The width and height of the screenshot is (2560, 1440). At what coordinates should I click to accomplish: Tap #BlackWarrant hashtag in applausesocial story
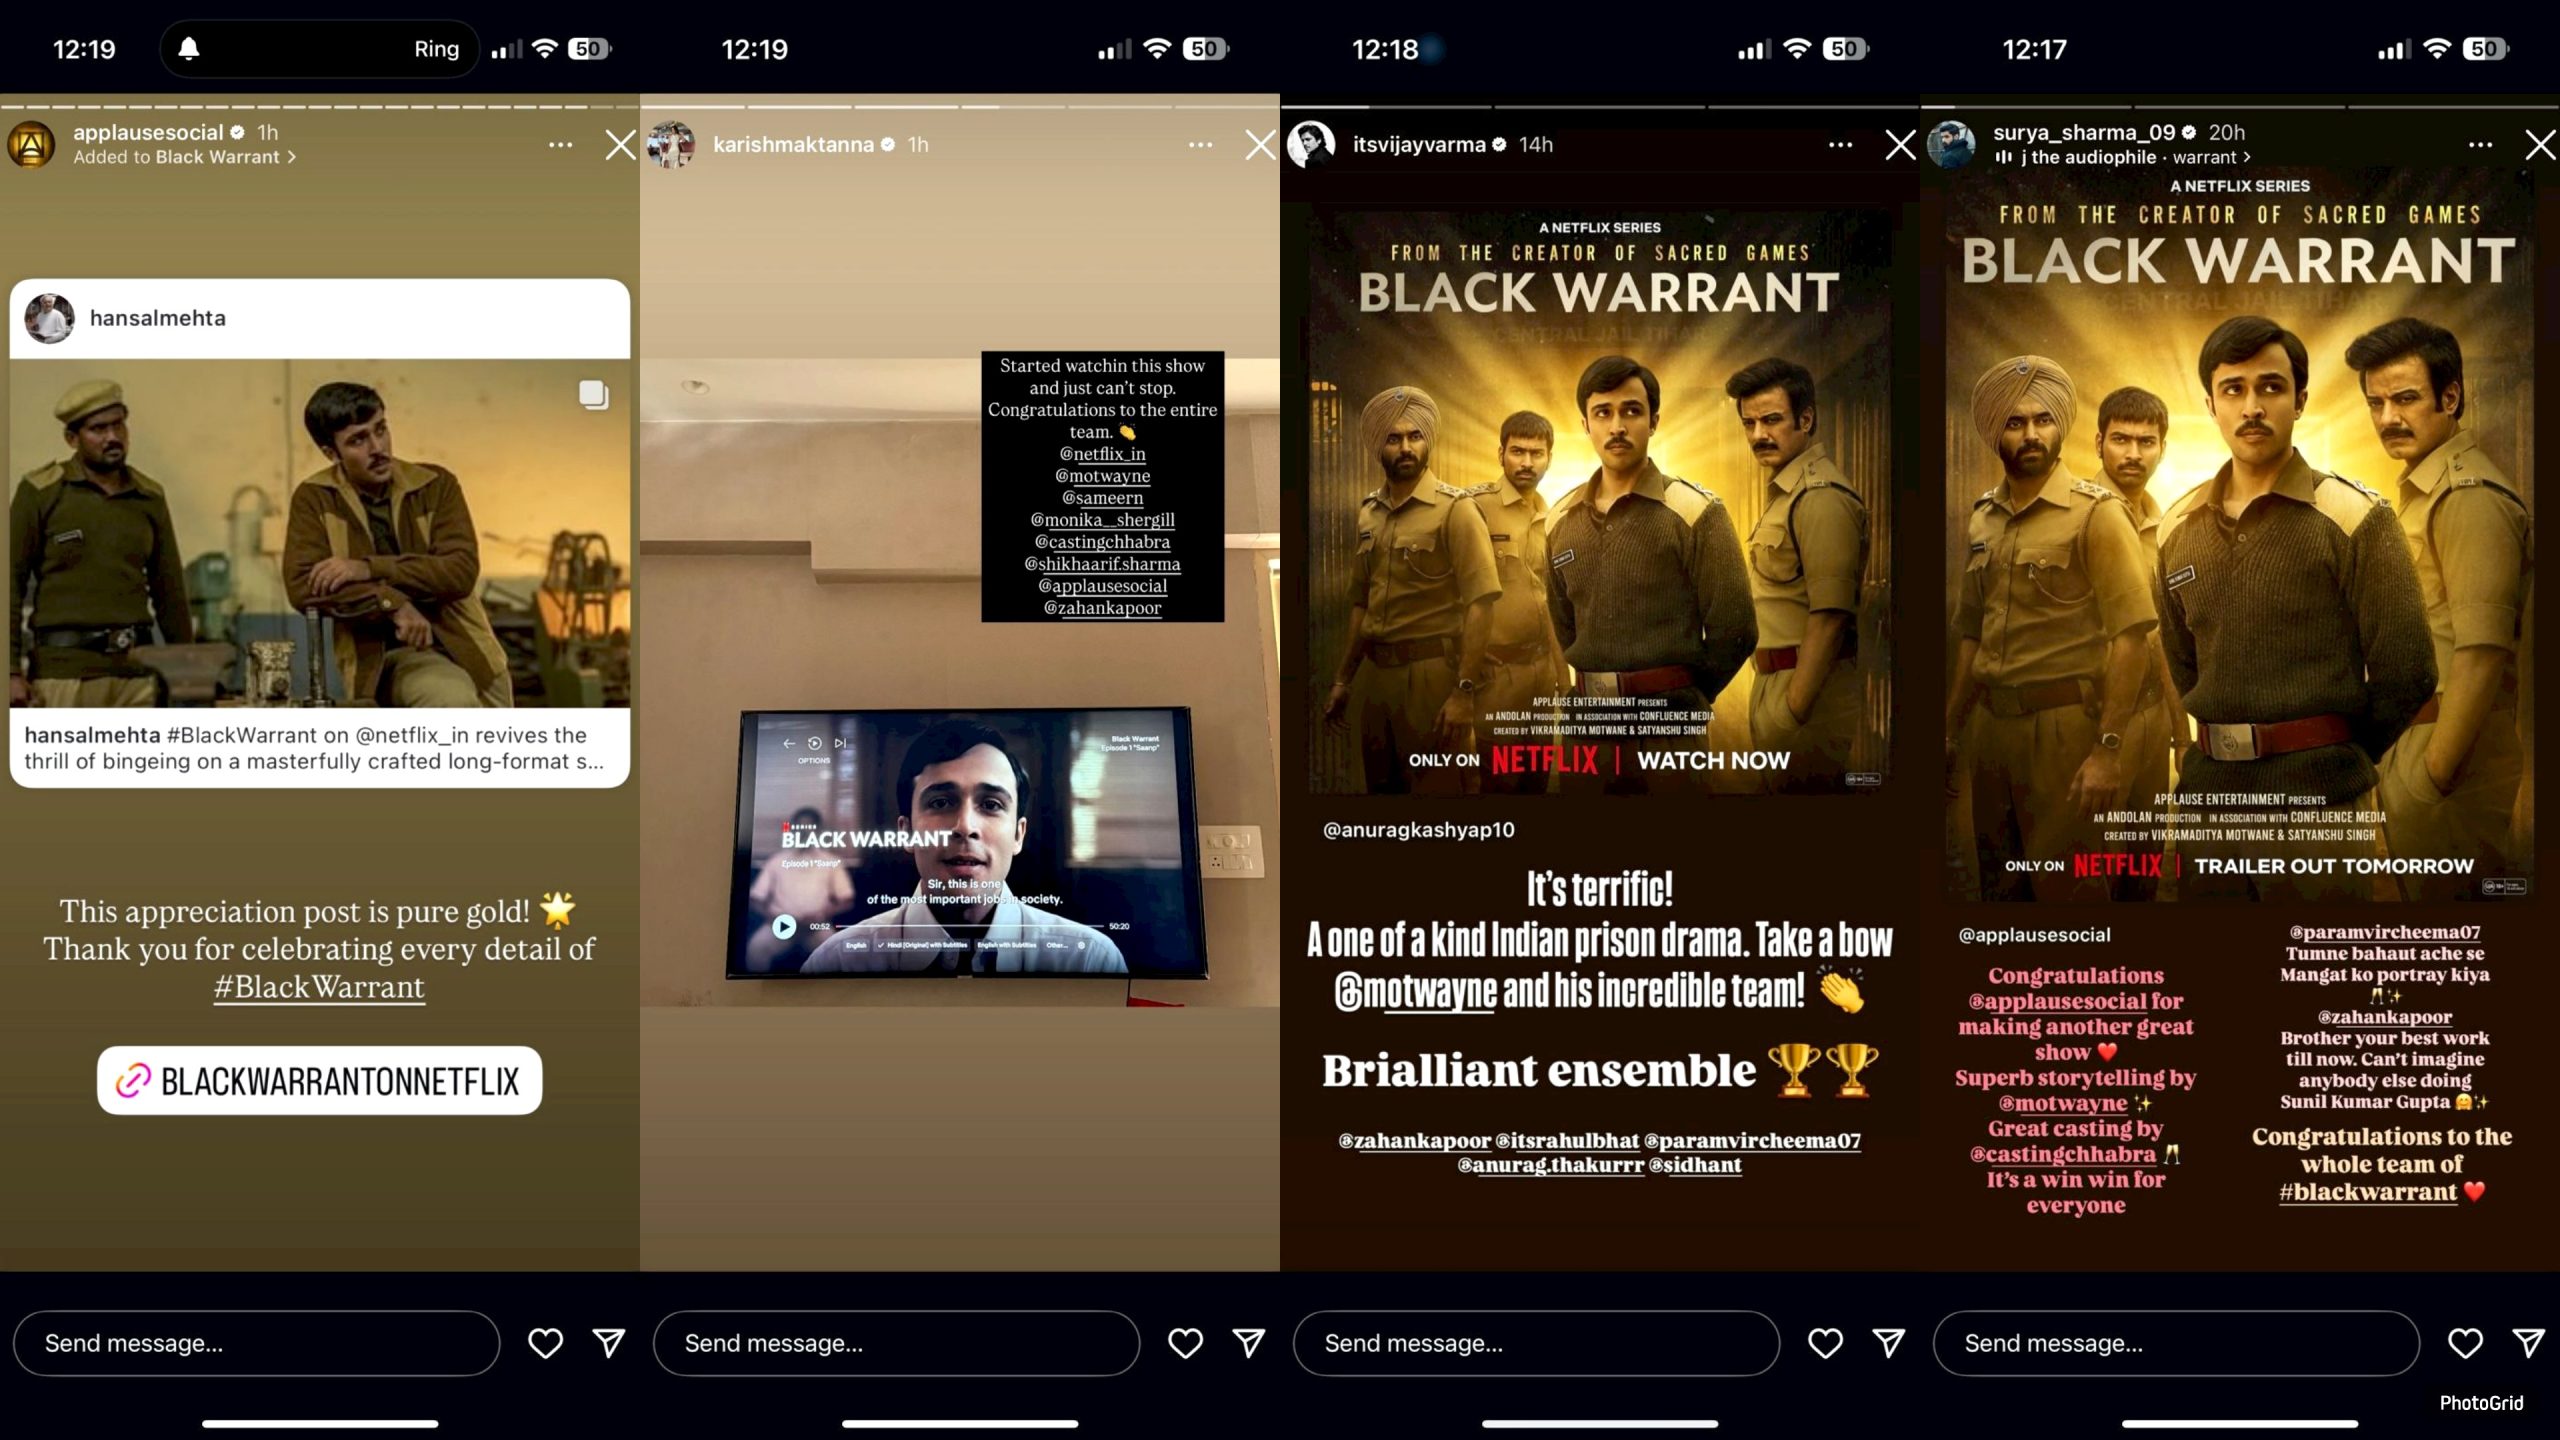click(319, 987)
